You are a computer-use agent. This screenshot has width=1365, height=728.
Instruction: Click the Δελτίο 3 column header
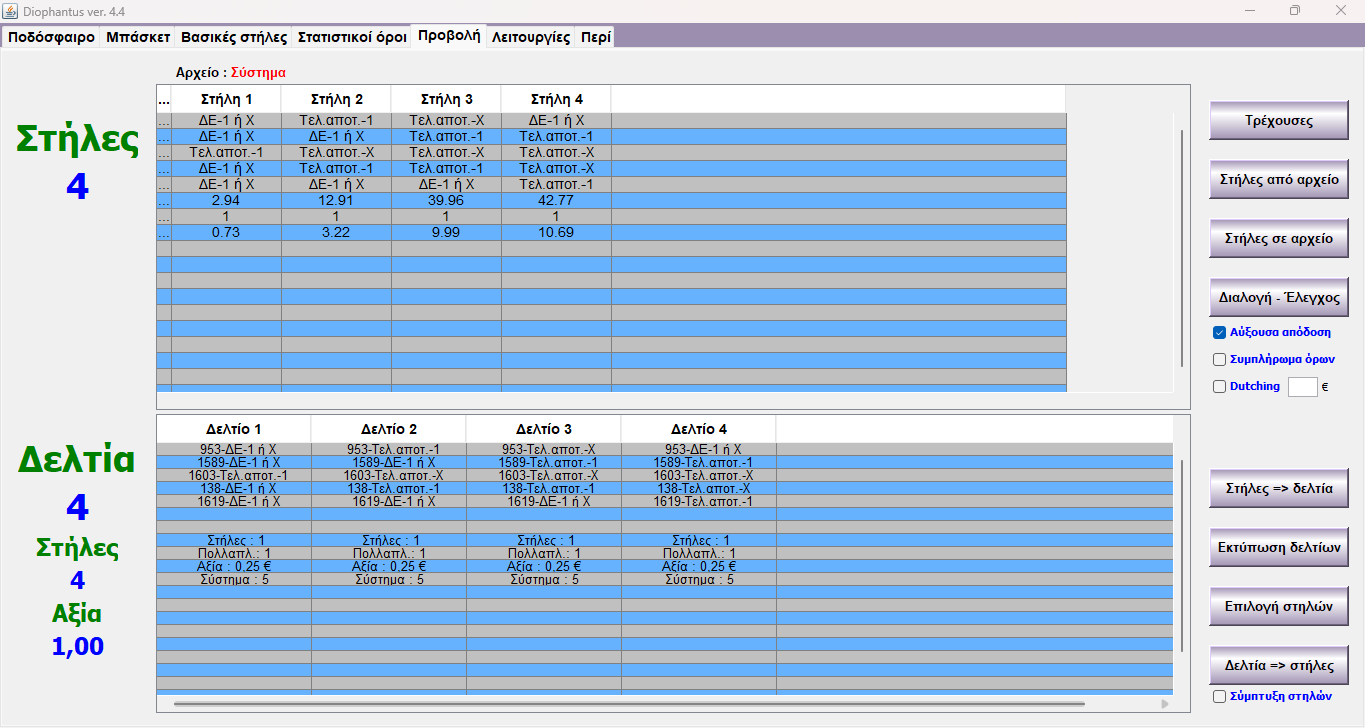click(544, 429)
